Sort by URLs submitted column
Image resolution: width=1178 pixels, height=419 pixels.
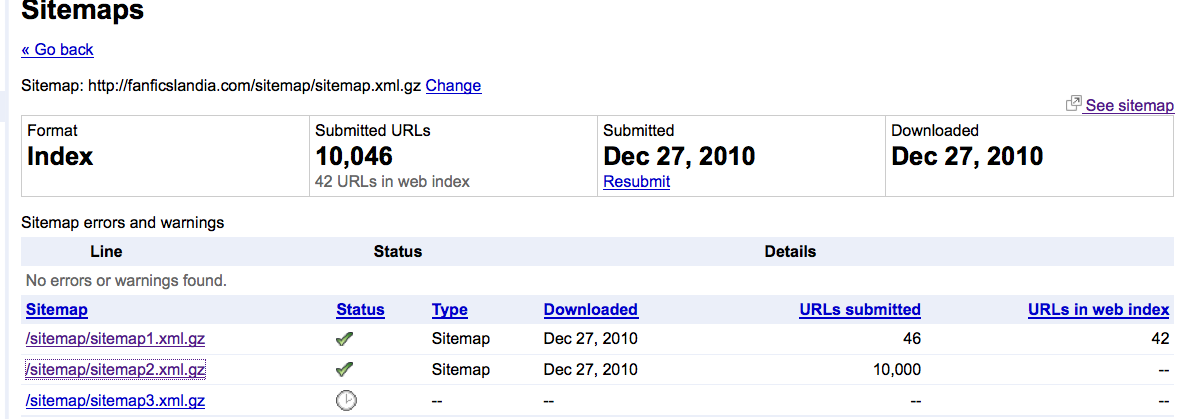[x=859, y=310]
